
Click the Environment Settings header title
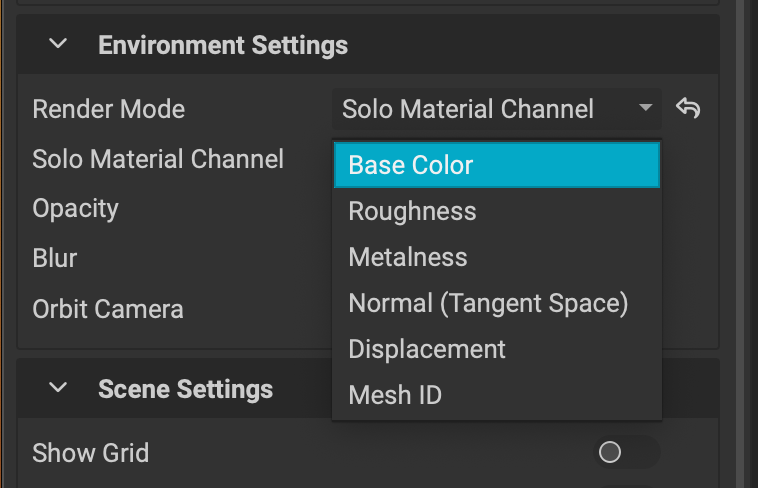222,45
